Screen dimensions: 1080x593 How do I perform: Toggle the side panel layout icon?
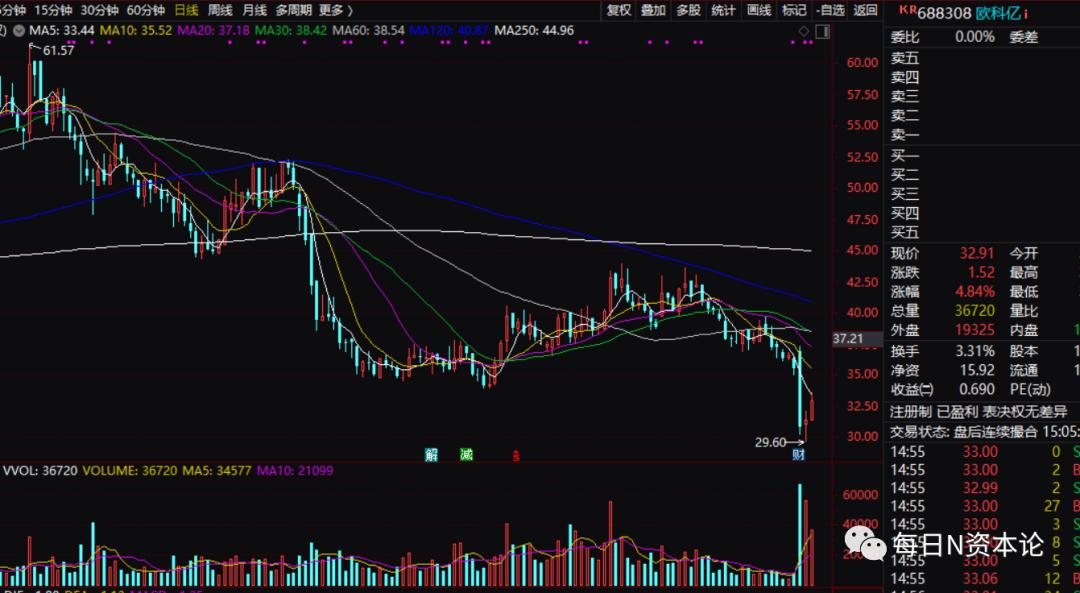822,31
